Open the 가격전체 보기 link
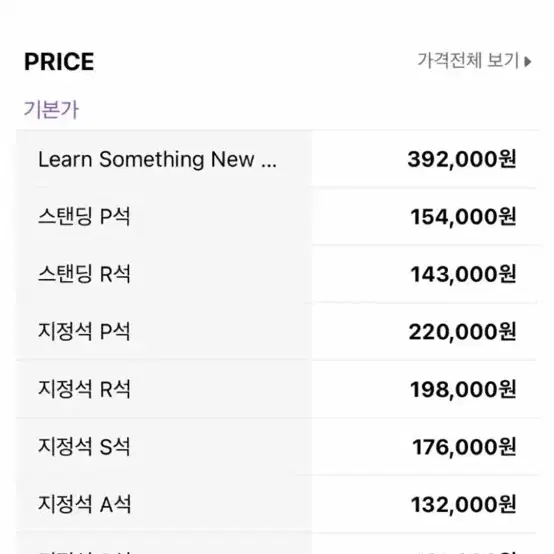 pyautogui.click(x=474, y=61)
